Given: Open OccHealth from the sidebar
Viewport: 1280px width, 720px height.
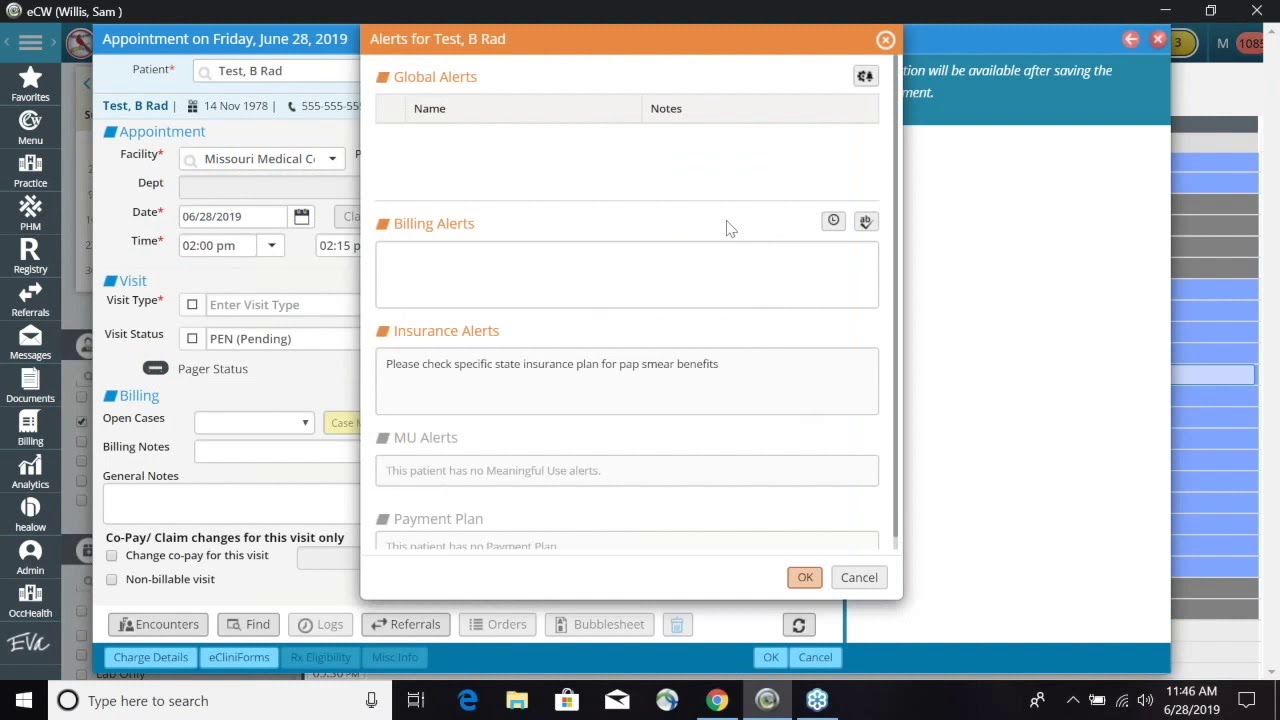Looking at the screenshot, I should click(x=30, y=600).
